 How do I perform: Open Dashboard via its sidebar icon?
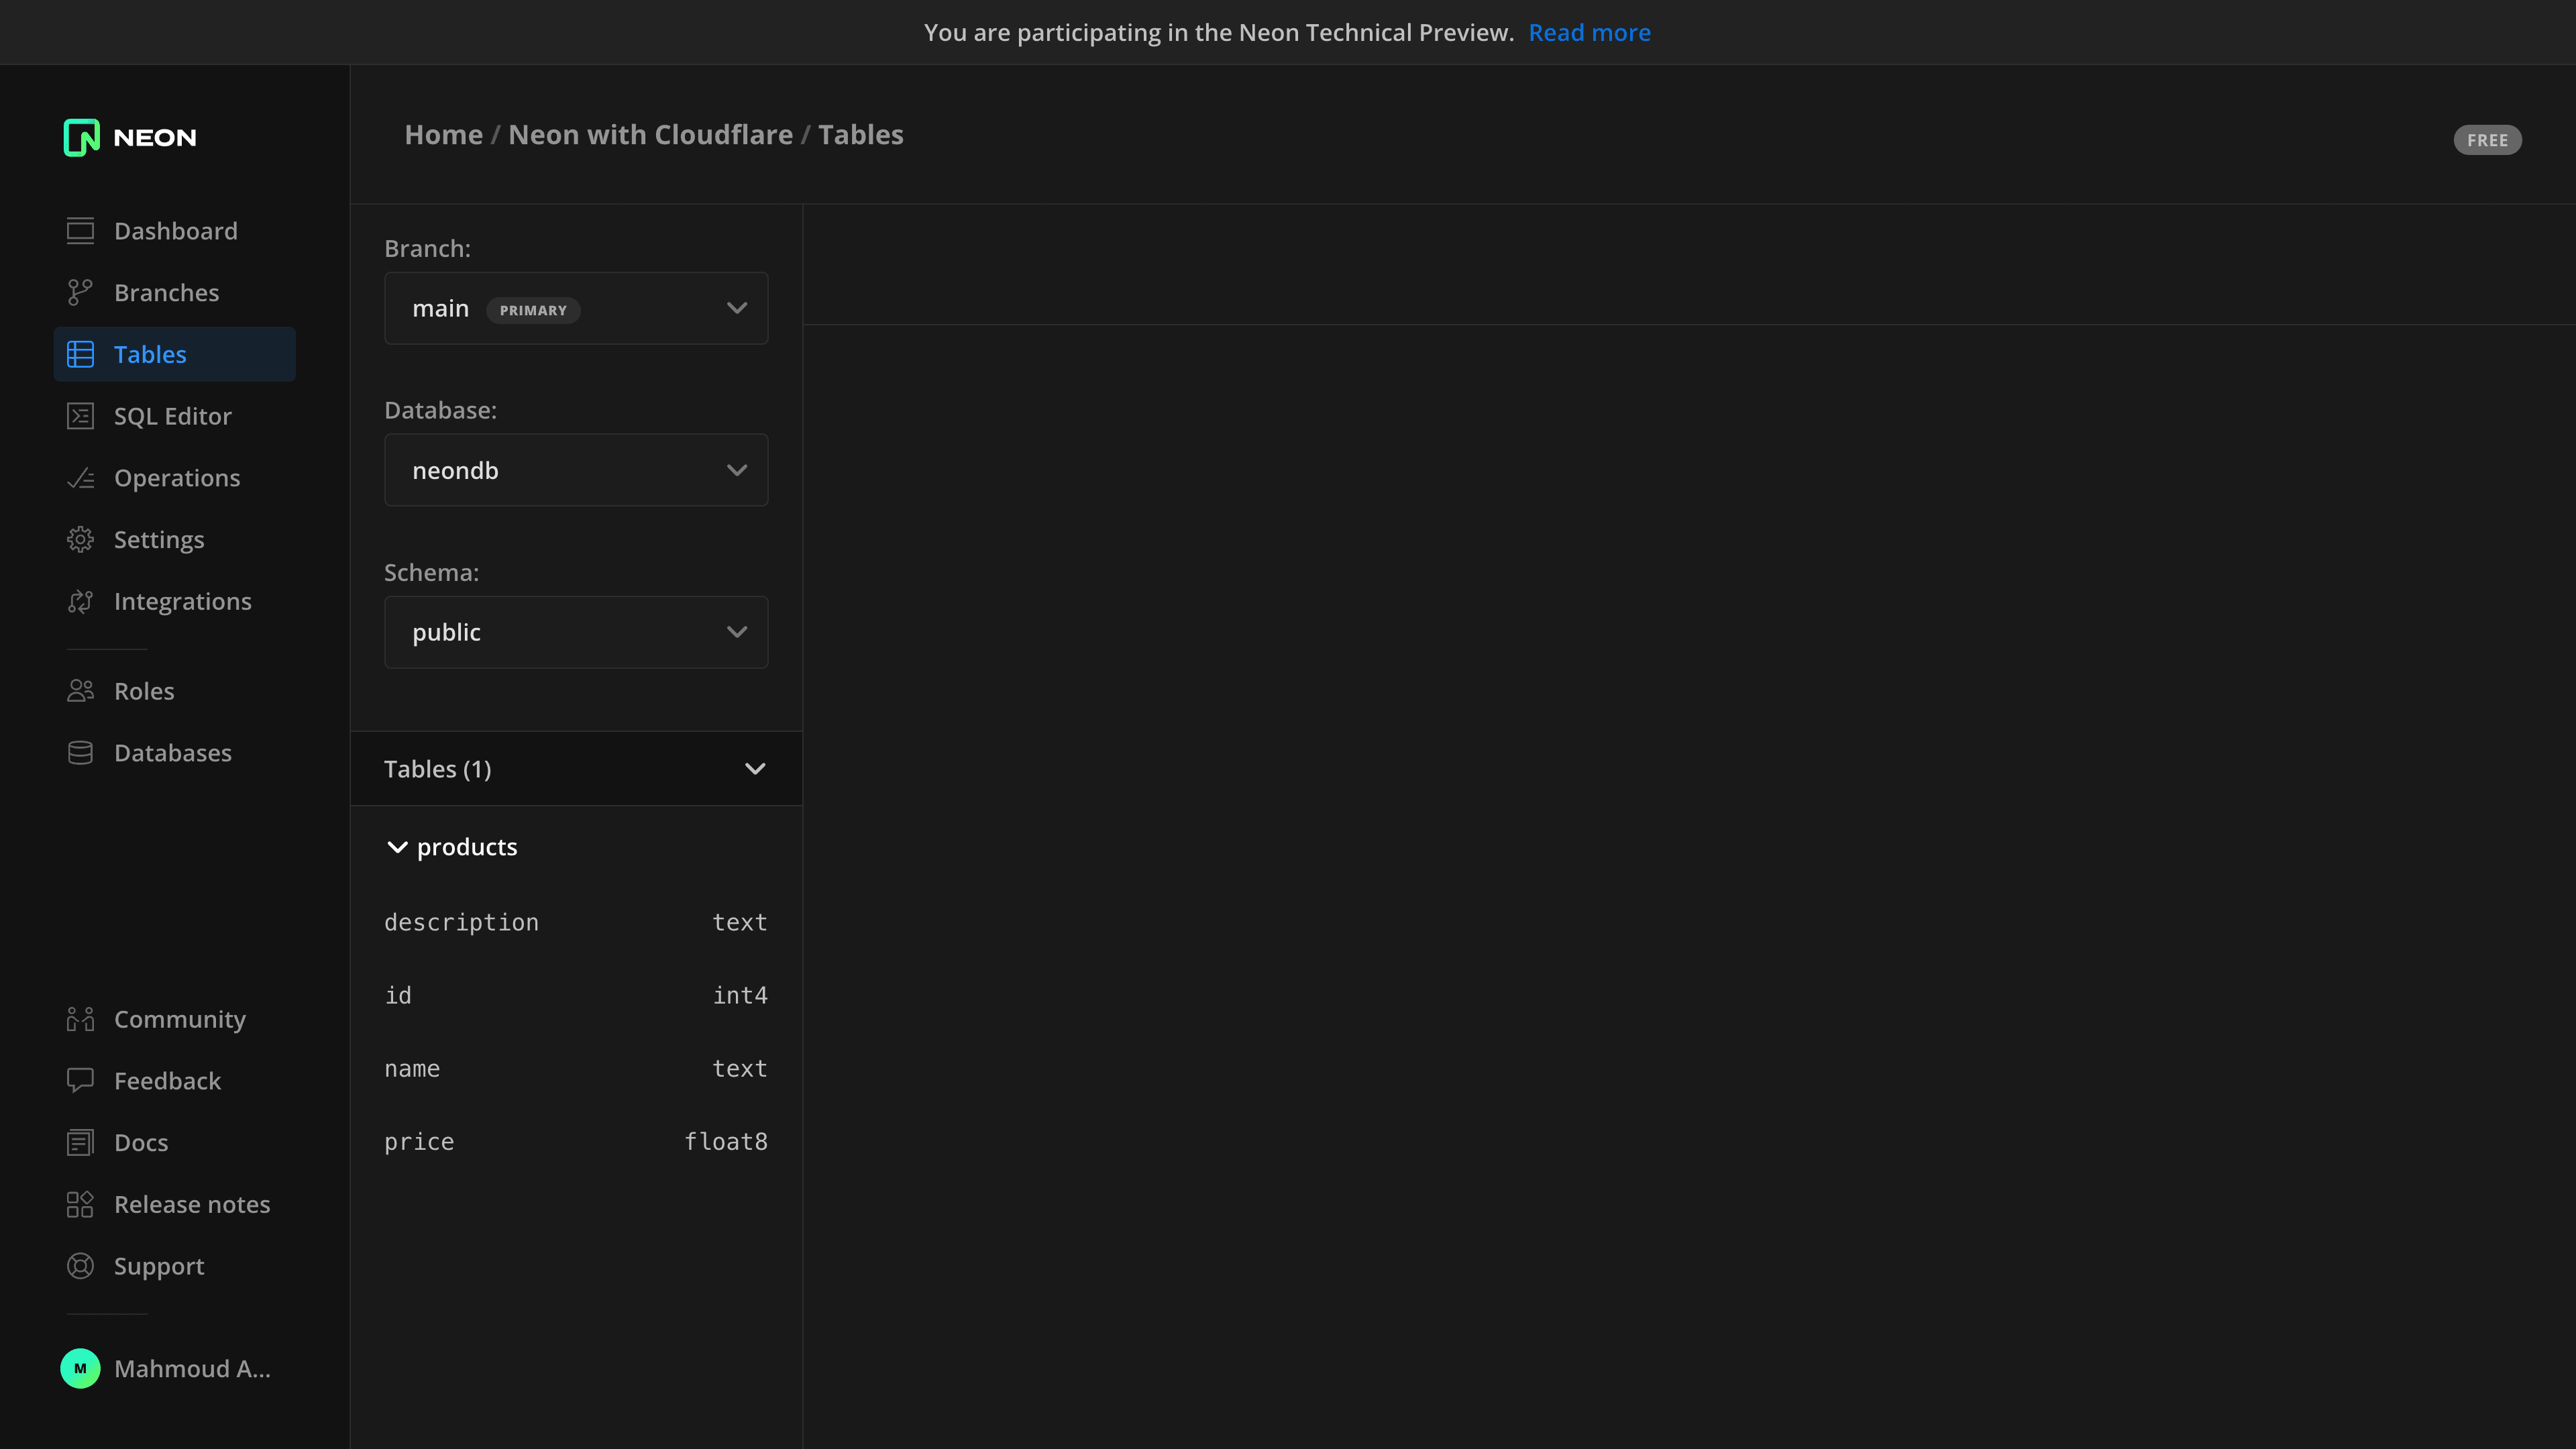click(x=80, y=231)
